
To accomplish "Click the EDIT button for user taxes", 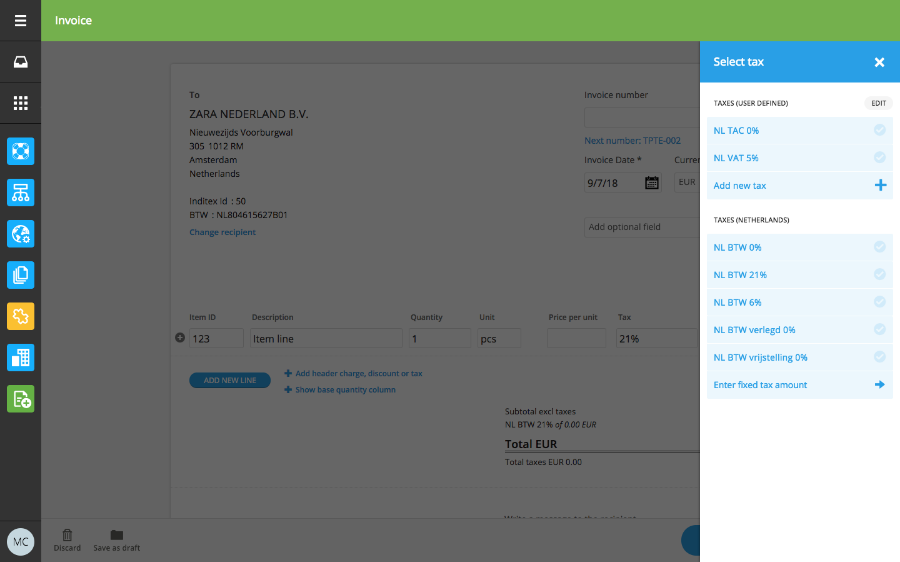I will (x=878, y=103).
